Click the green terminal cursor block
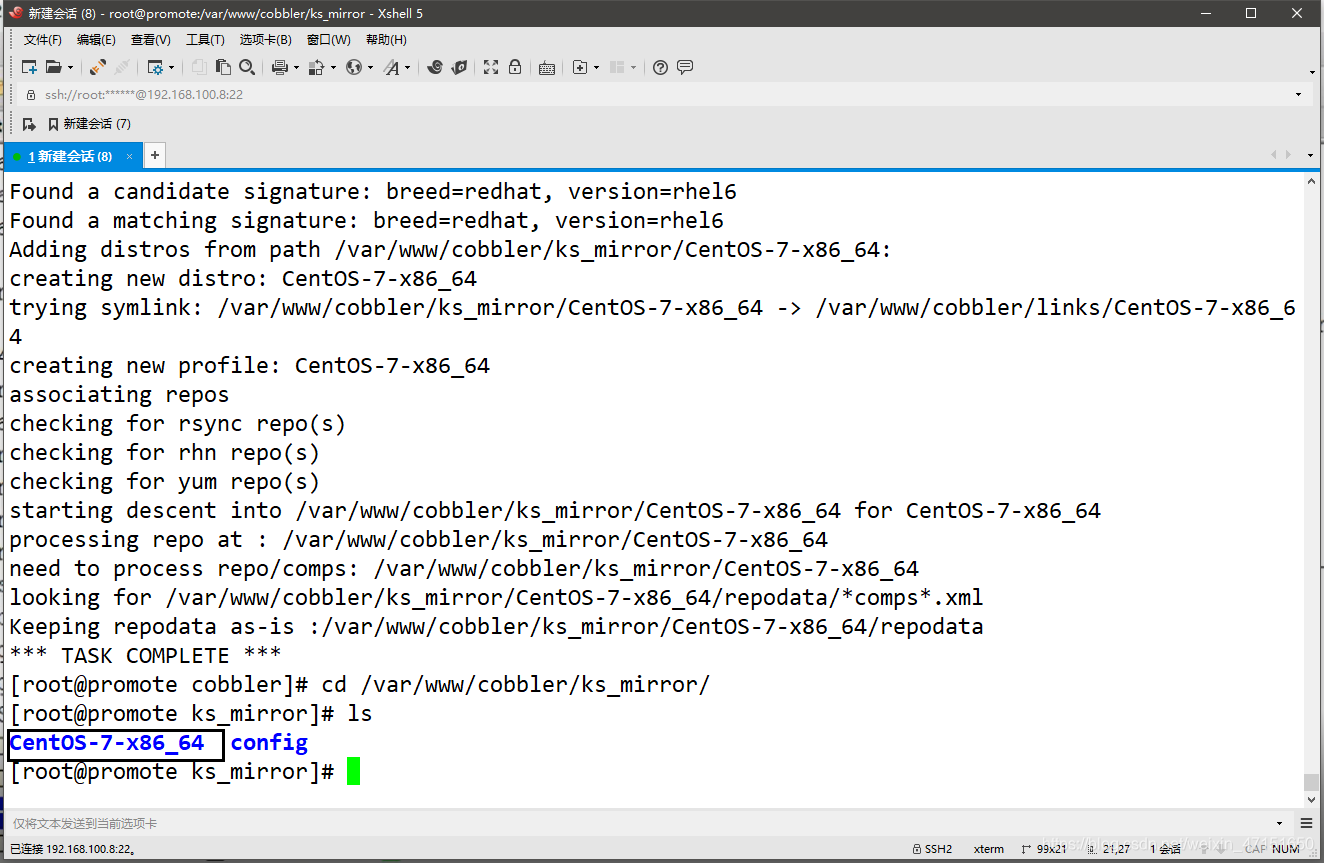This screenshot has width=1324, height=863. click(353, 771)
